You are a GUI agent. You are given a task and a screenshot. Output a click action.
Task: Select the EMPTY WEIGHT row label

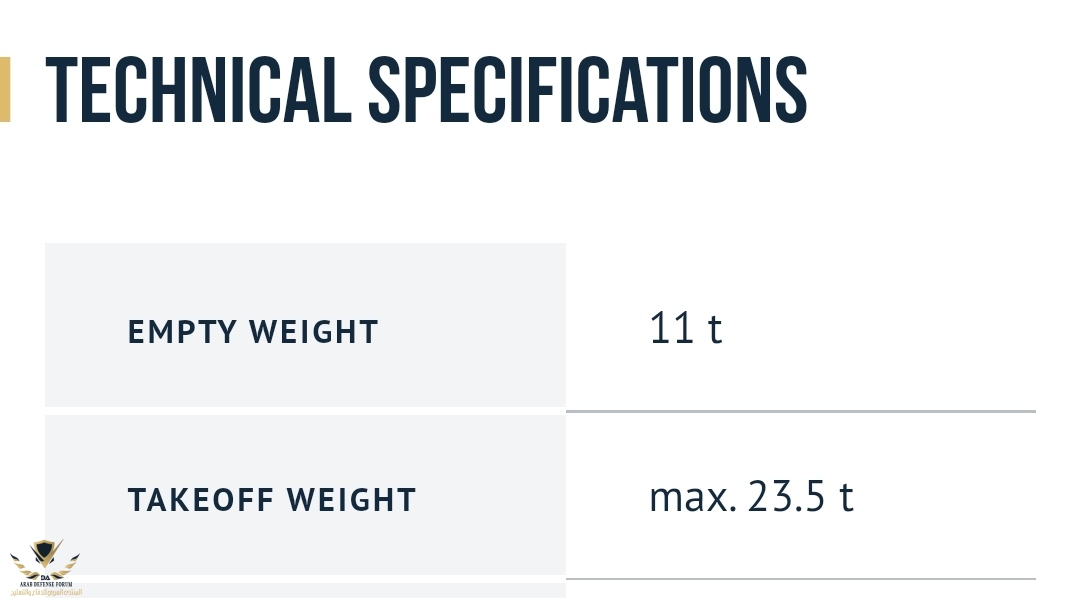[253, 332]
